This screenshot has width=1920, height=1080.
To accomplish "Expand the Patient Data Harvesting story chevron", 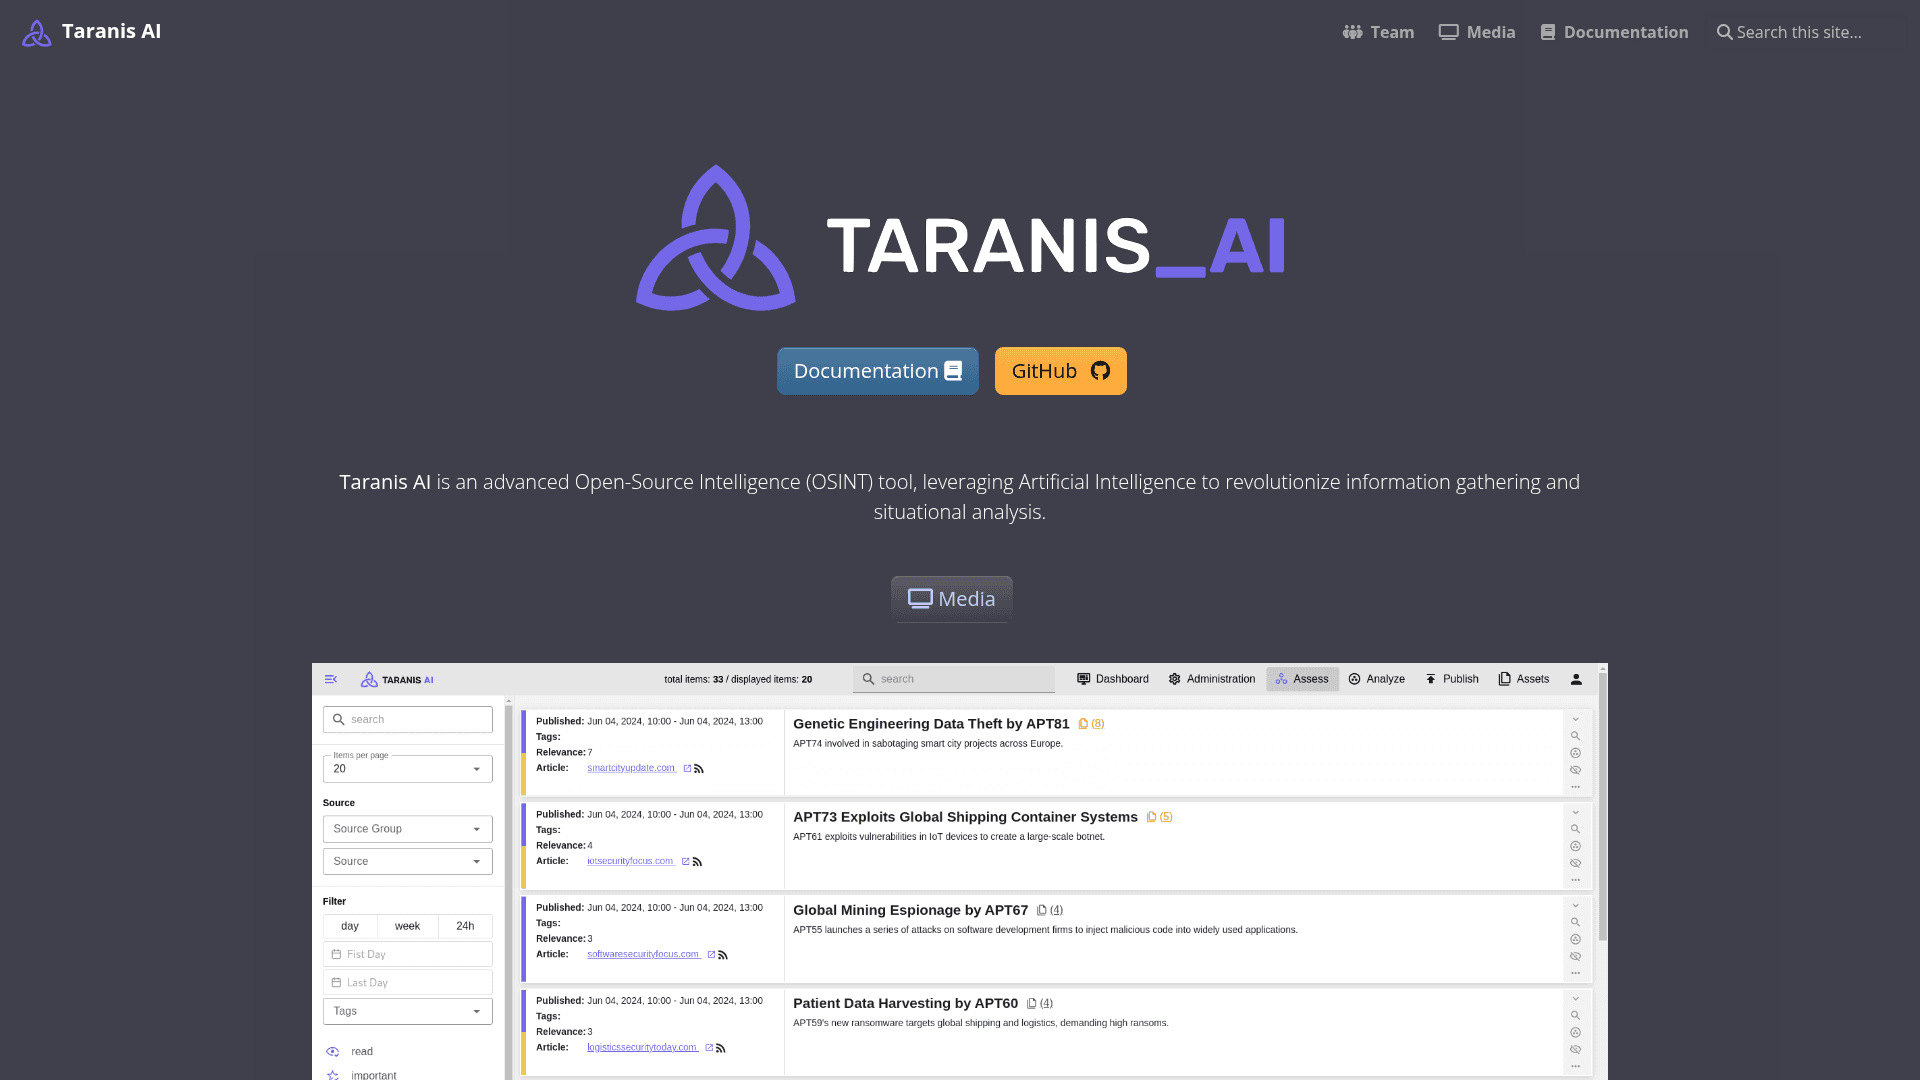I will (1575, 998).
